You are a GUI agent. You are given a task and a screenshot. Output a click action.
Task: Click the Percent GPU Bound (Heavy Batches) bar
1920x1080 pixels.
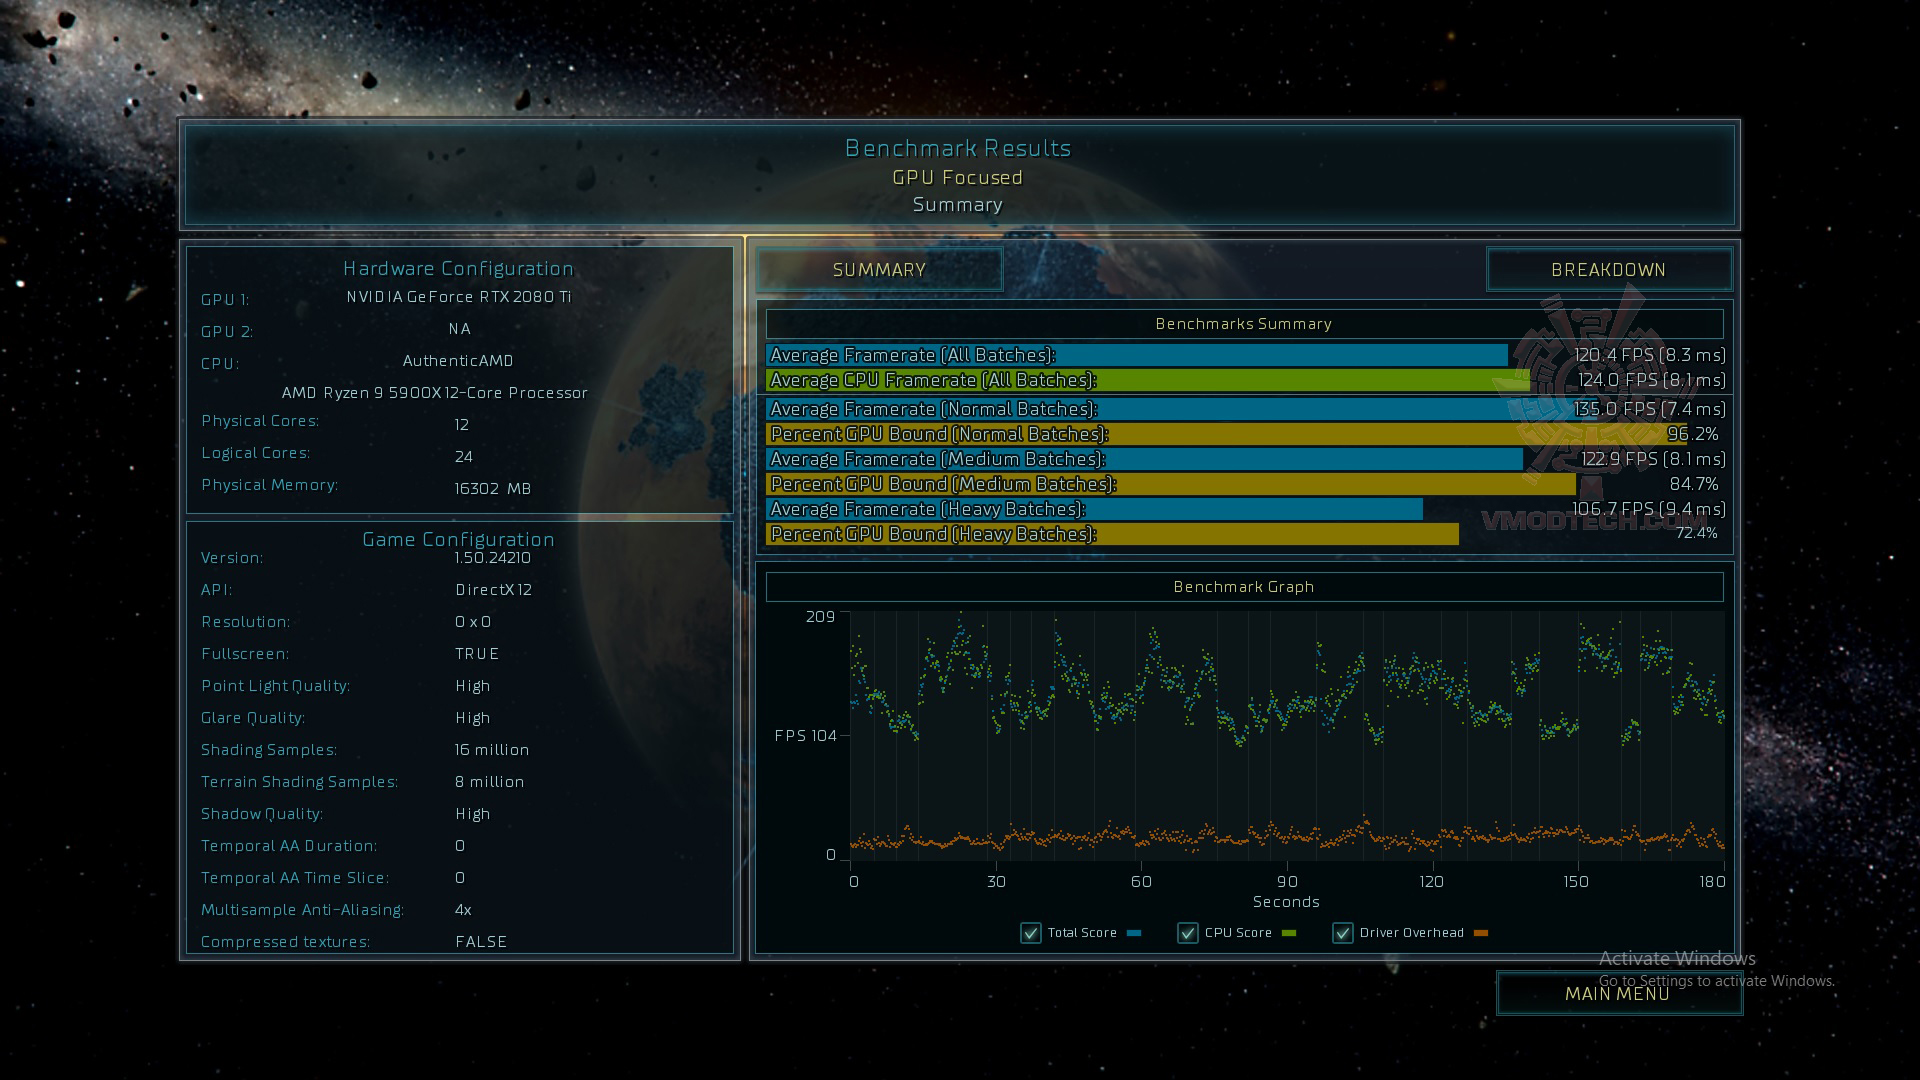point(1112,534)
